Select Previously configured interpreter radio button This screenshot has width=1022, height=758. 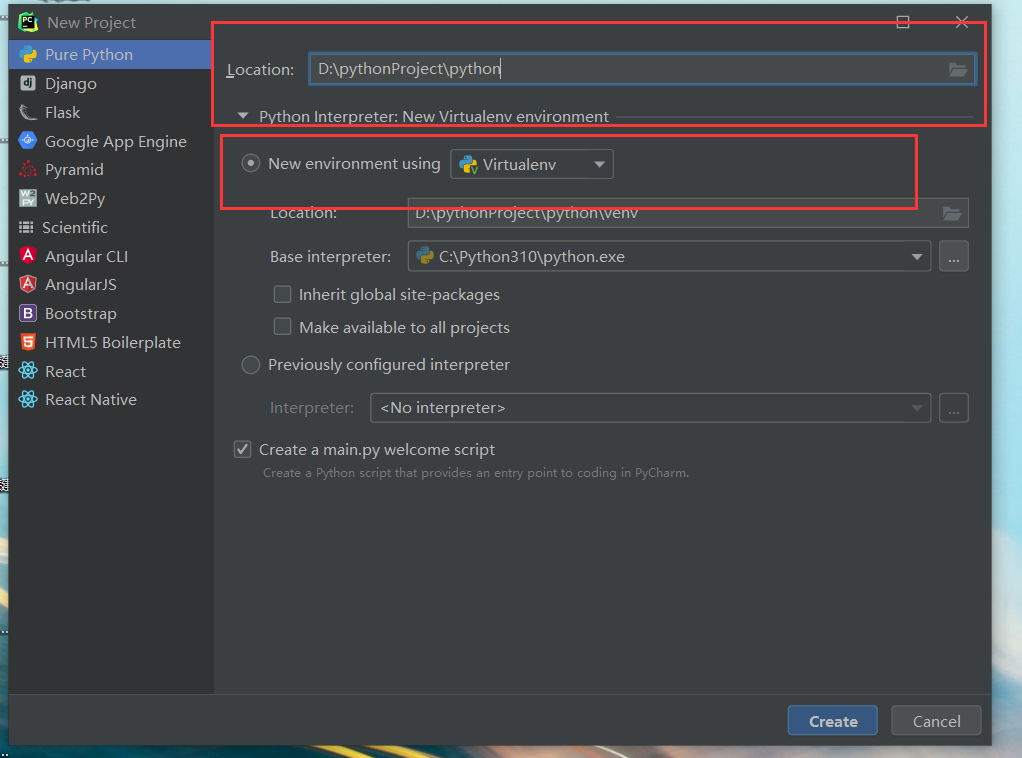coord(251,364)
